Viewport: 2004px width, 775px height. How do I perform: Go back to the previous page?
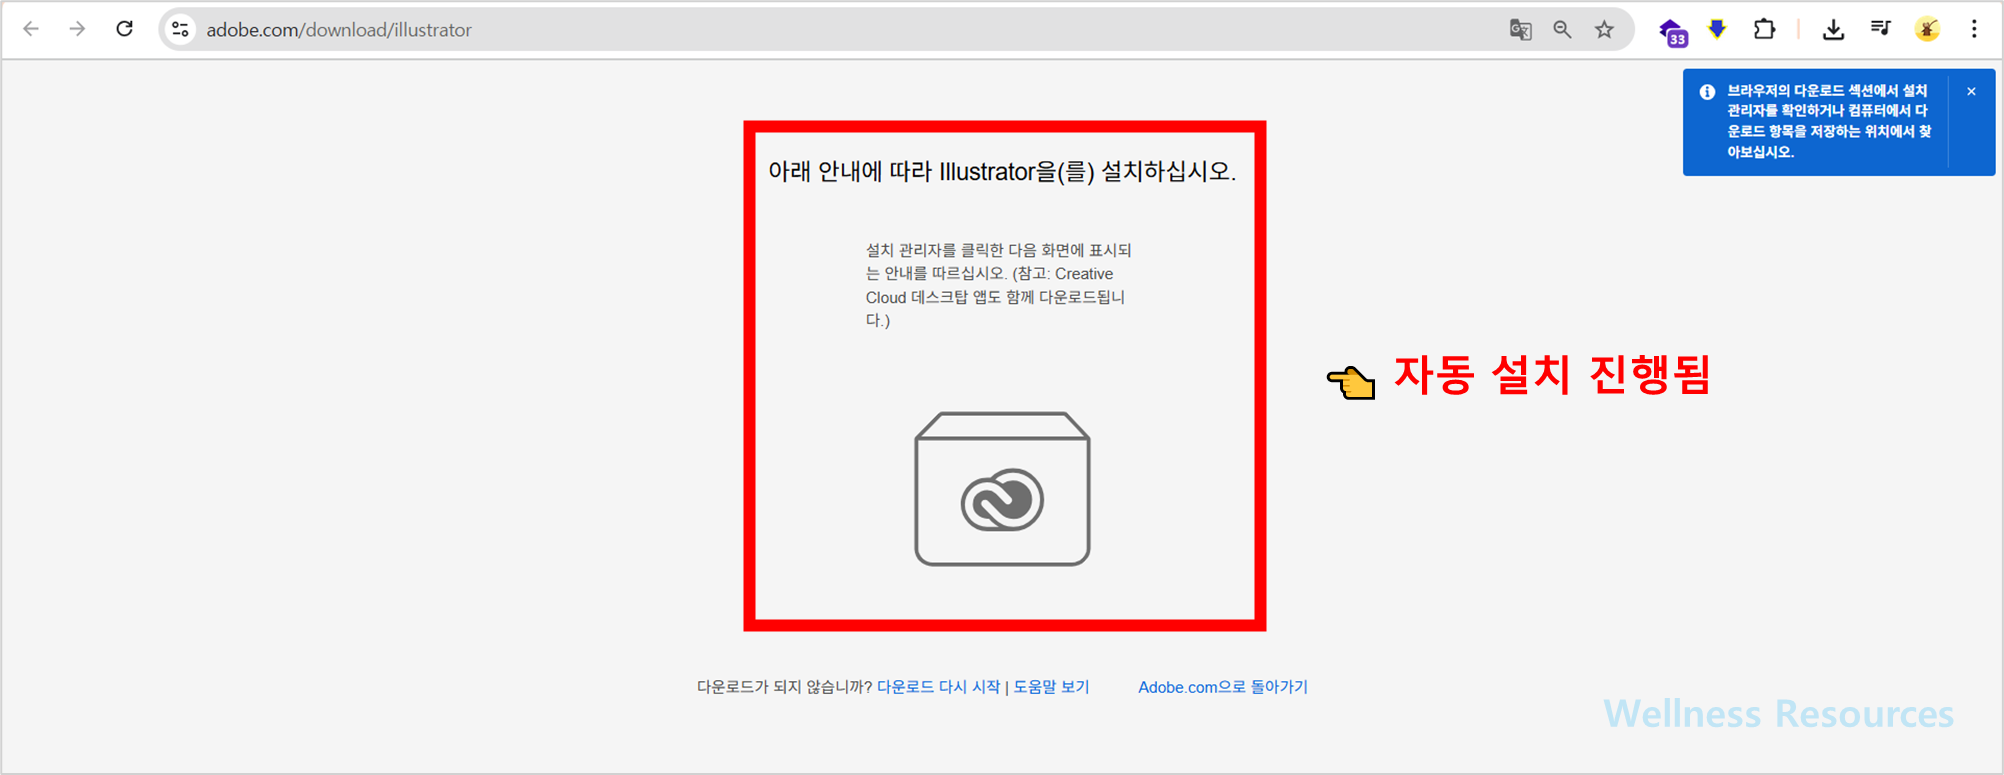(x=31, y=29)
